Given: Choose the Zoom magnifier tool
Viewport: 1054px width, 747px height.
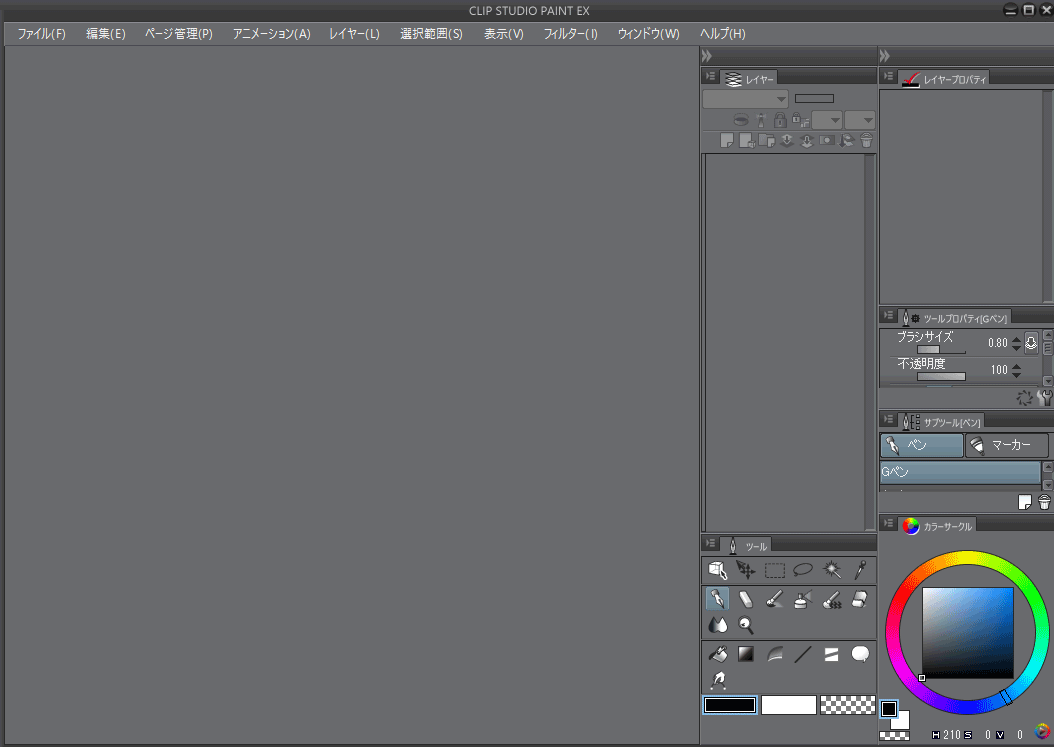Looking at the screenshot, I should point(745,625).
